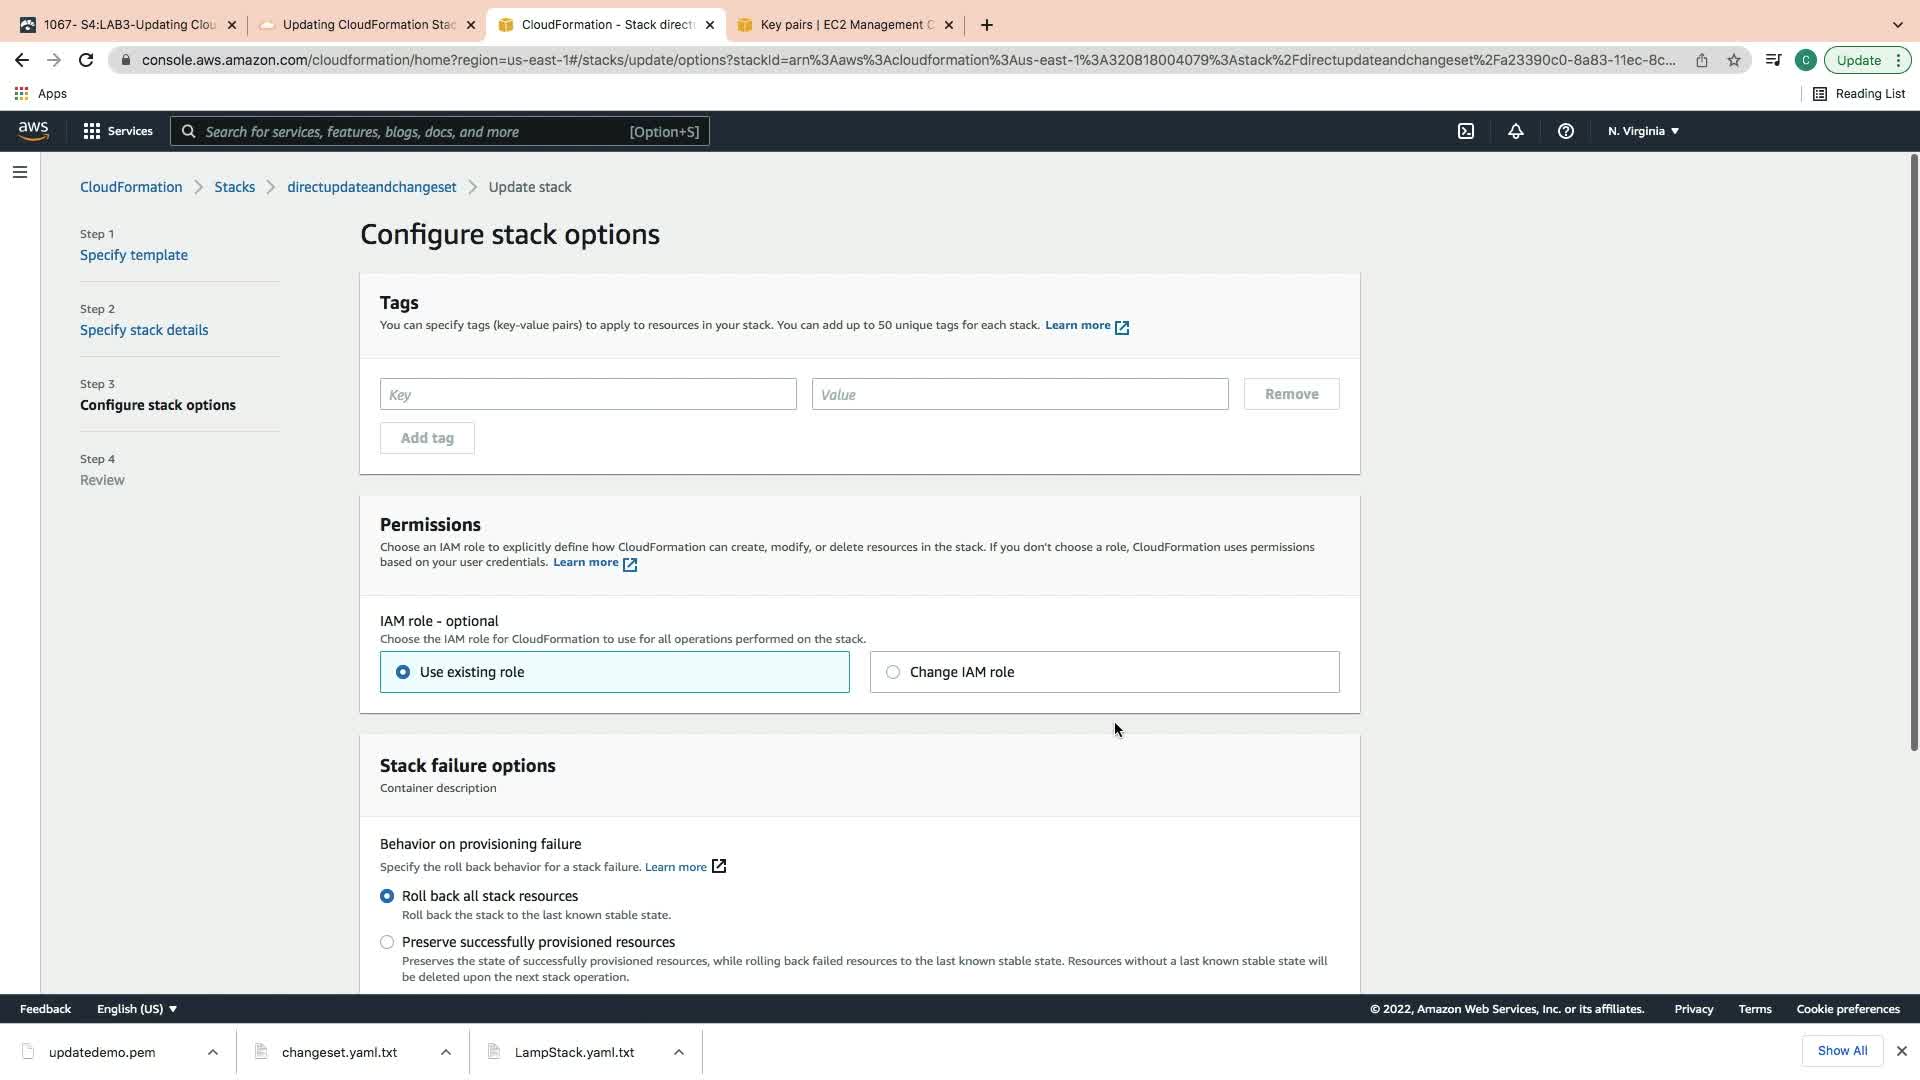
Task: Expand the N. Virginia region dropdown
Action: point(1643,131)
